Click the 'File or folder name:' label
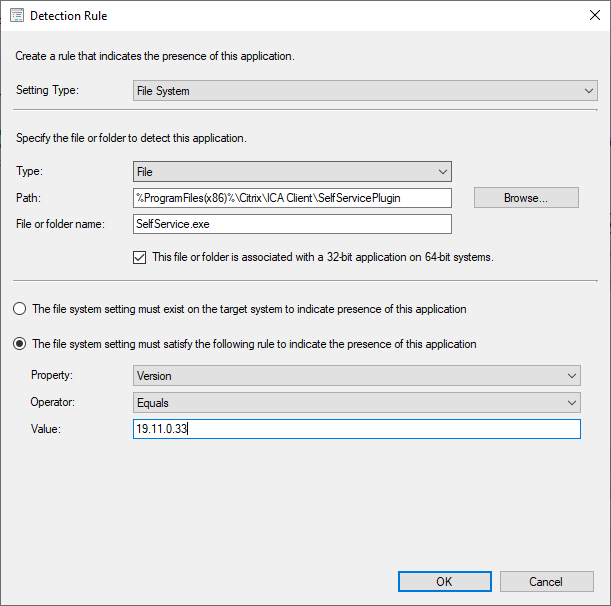The width and height of the screenshot is (611, 606). point(60,224)
